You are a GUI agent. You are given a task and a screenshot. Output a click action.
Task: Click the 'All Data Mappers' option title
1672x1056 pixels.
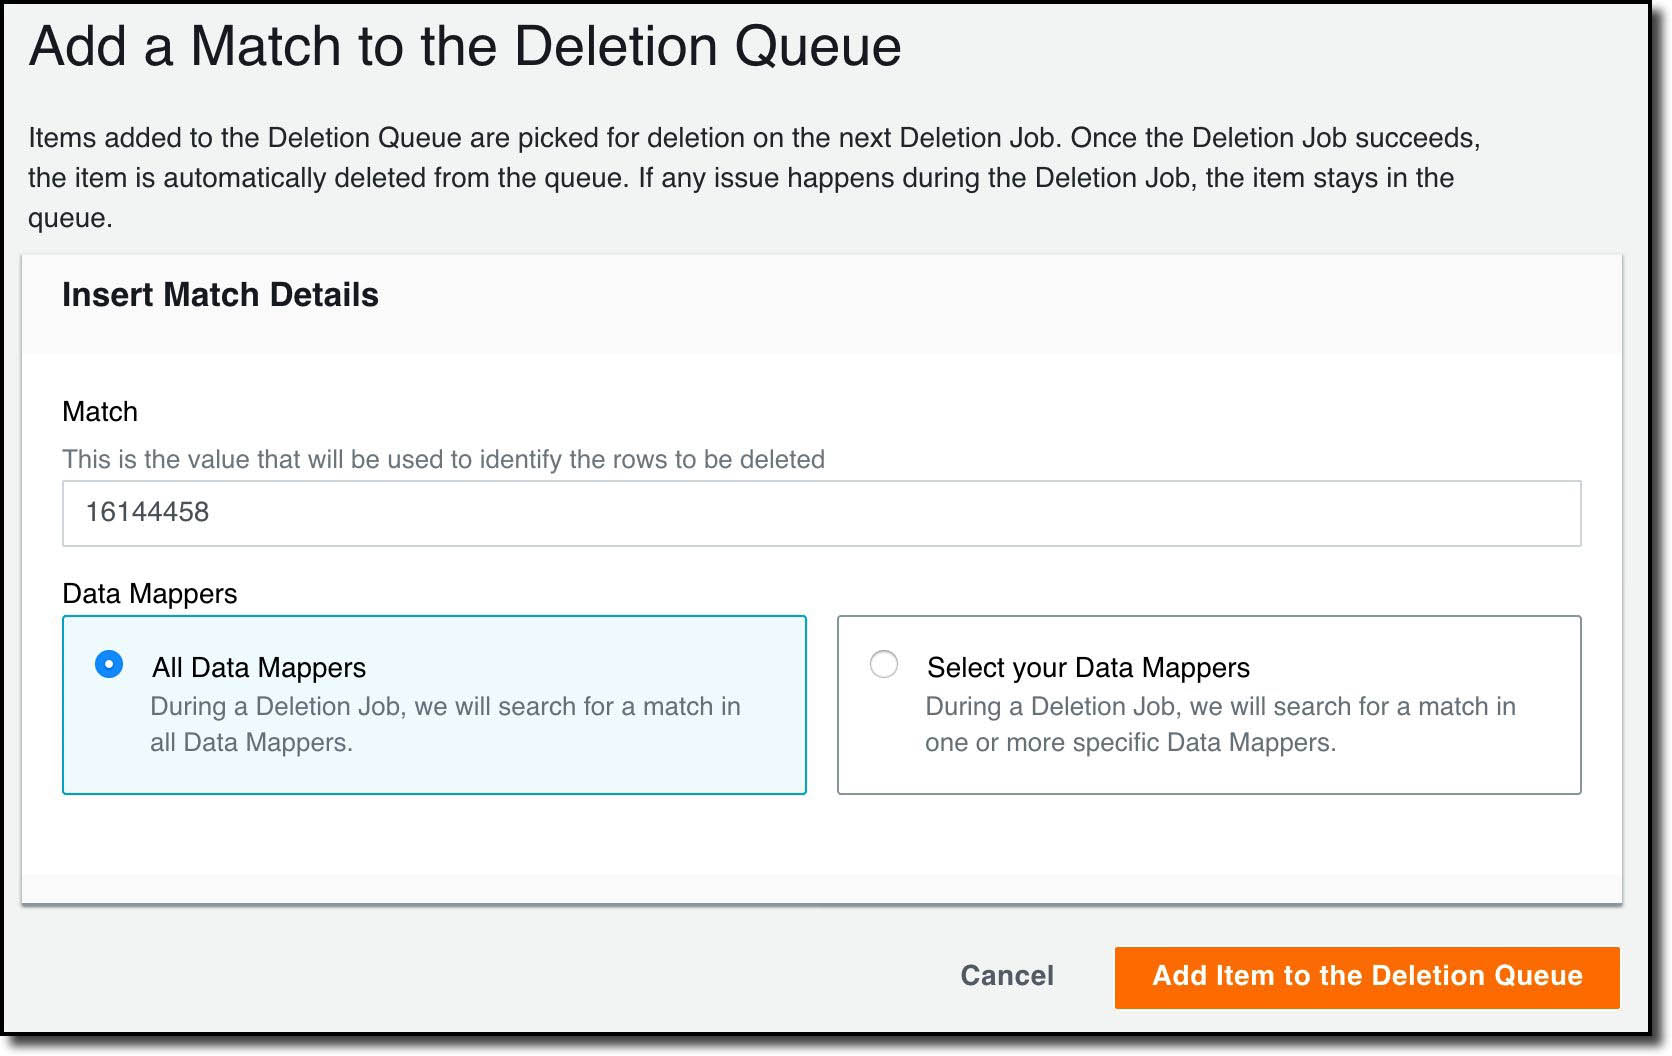(x=259, y=668)
